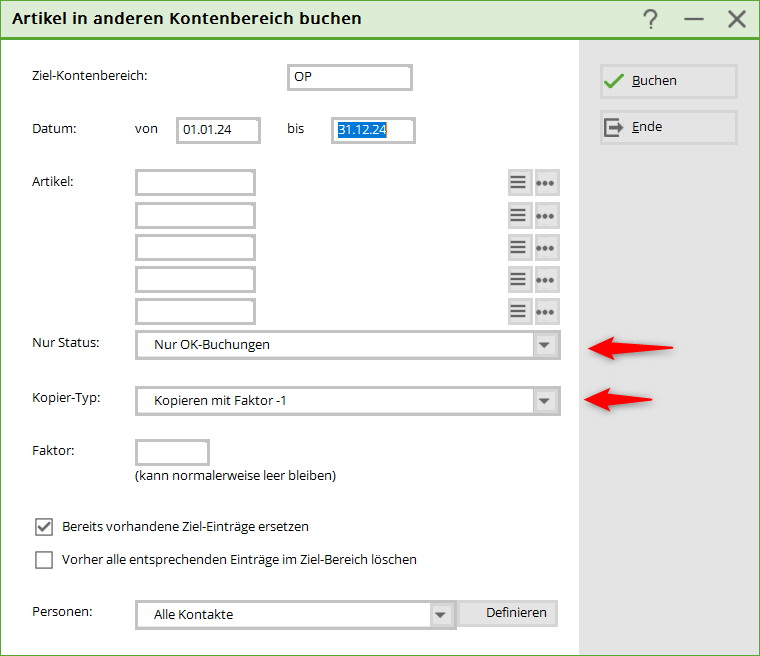Click the list icon beside the first Artikel field
Viewport: 760px width, 656px height.
(518, 183)
